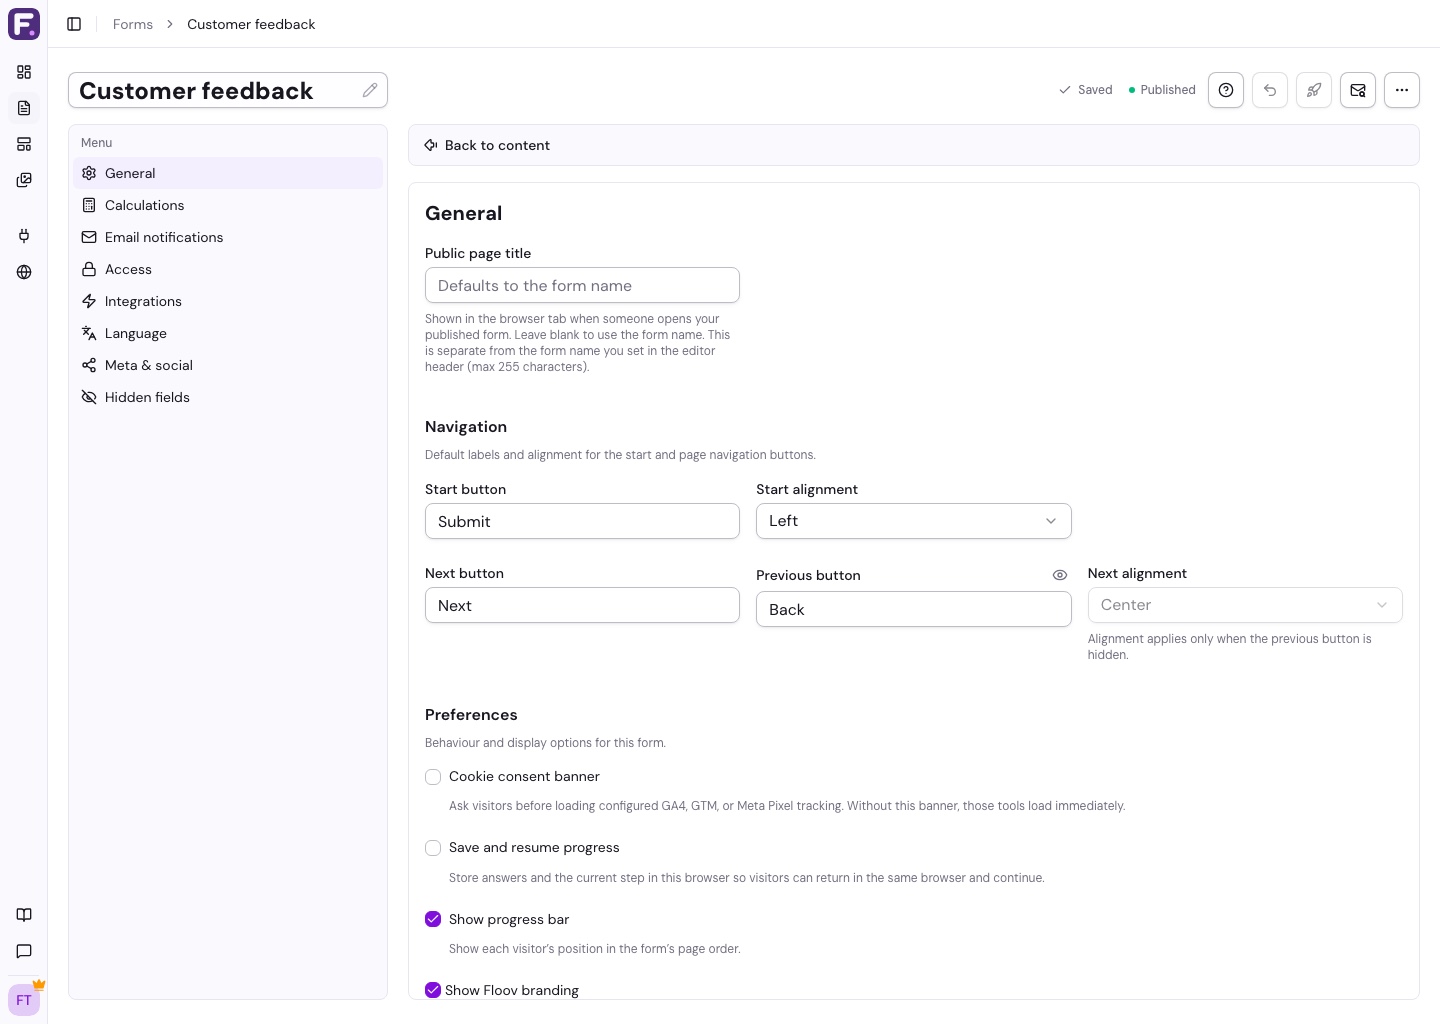Image resolution: width=1440 pixels, height=1024 pixels.
Task: Open Language settings
Action: (x=228, y=333)
